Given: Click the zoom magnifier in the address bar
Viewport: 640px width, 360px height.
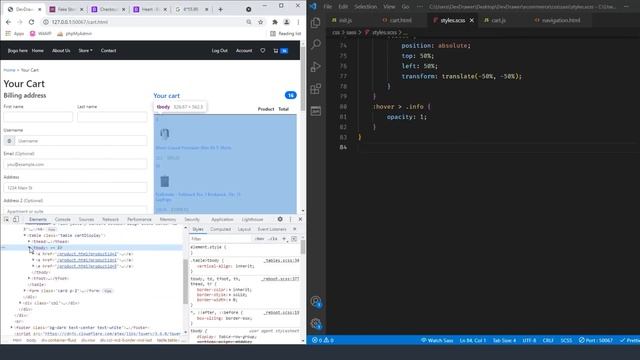Looking at the screenshot, I should (249, 22).
